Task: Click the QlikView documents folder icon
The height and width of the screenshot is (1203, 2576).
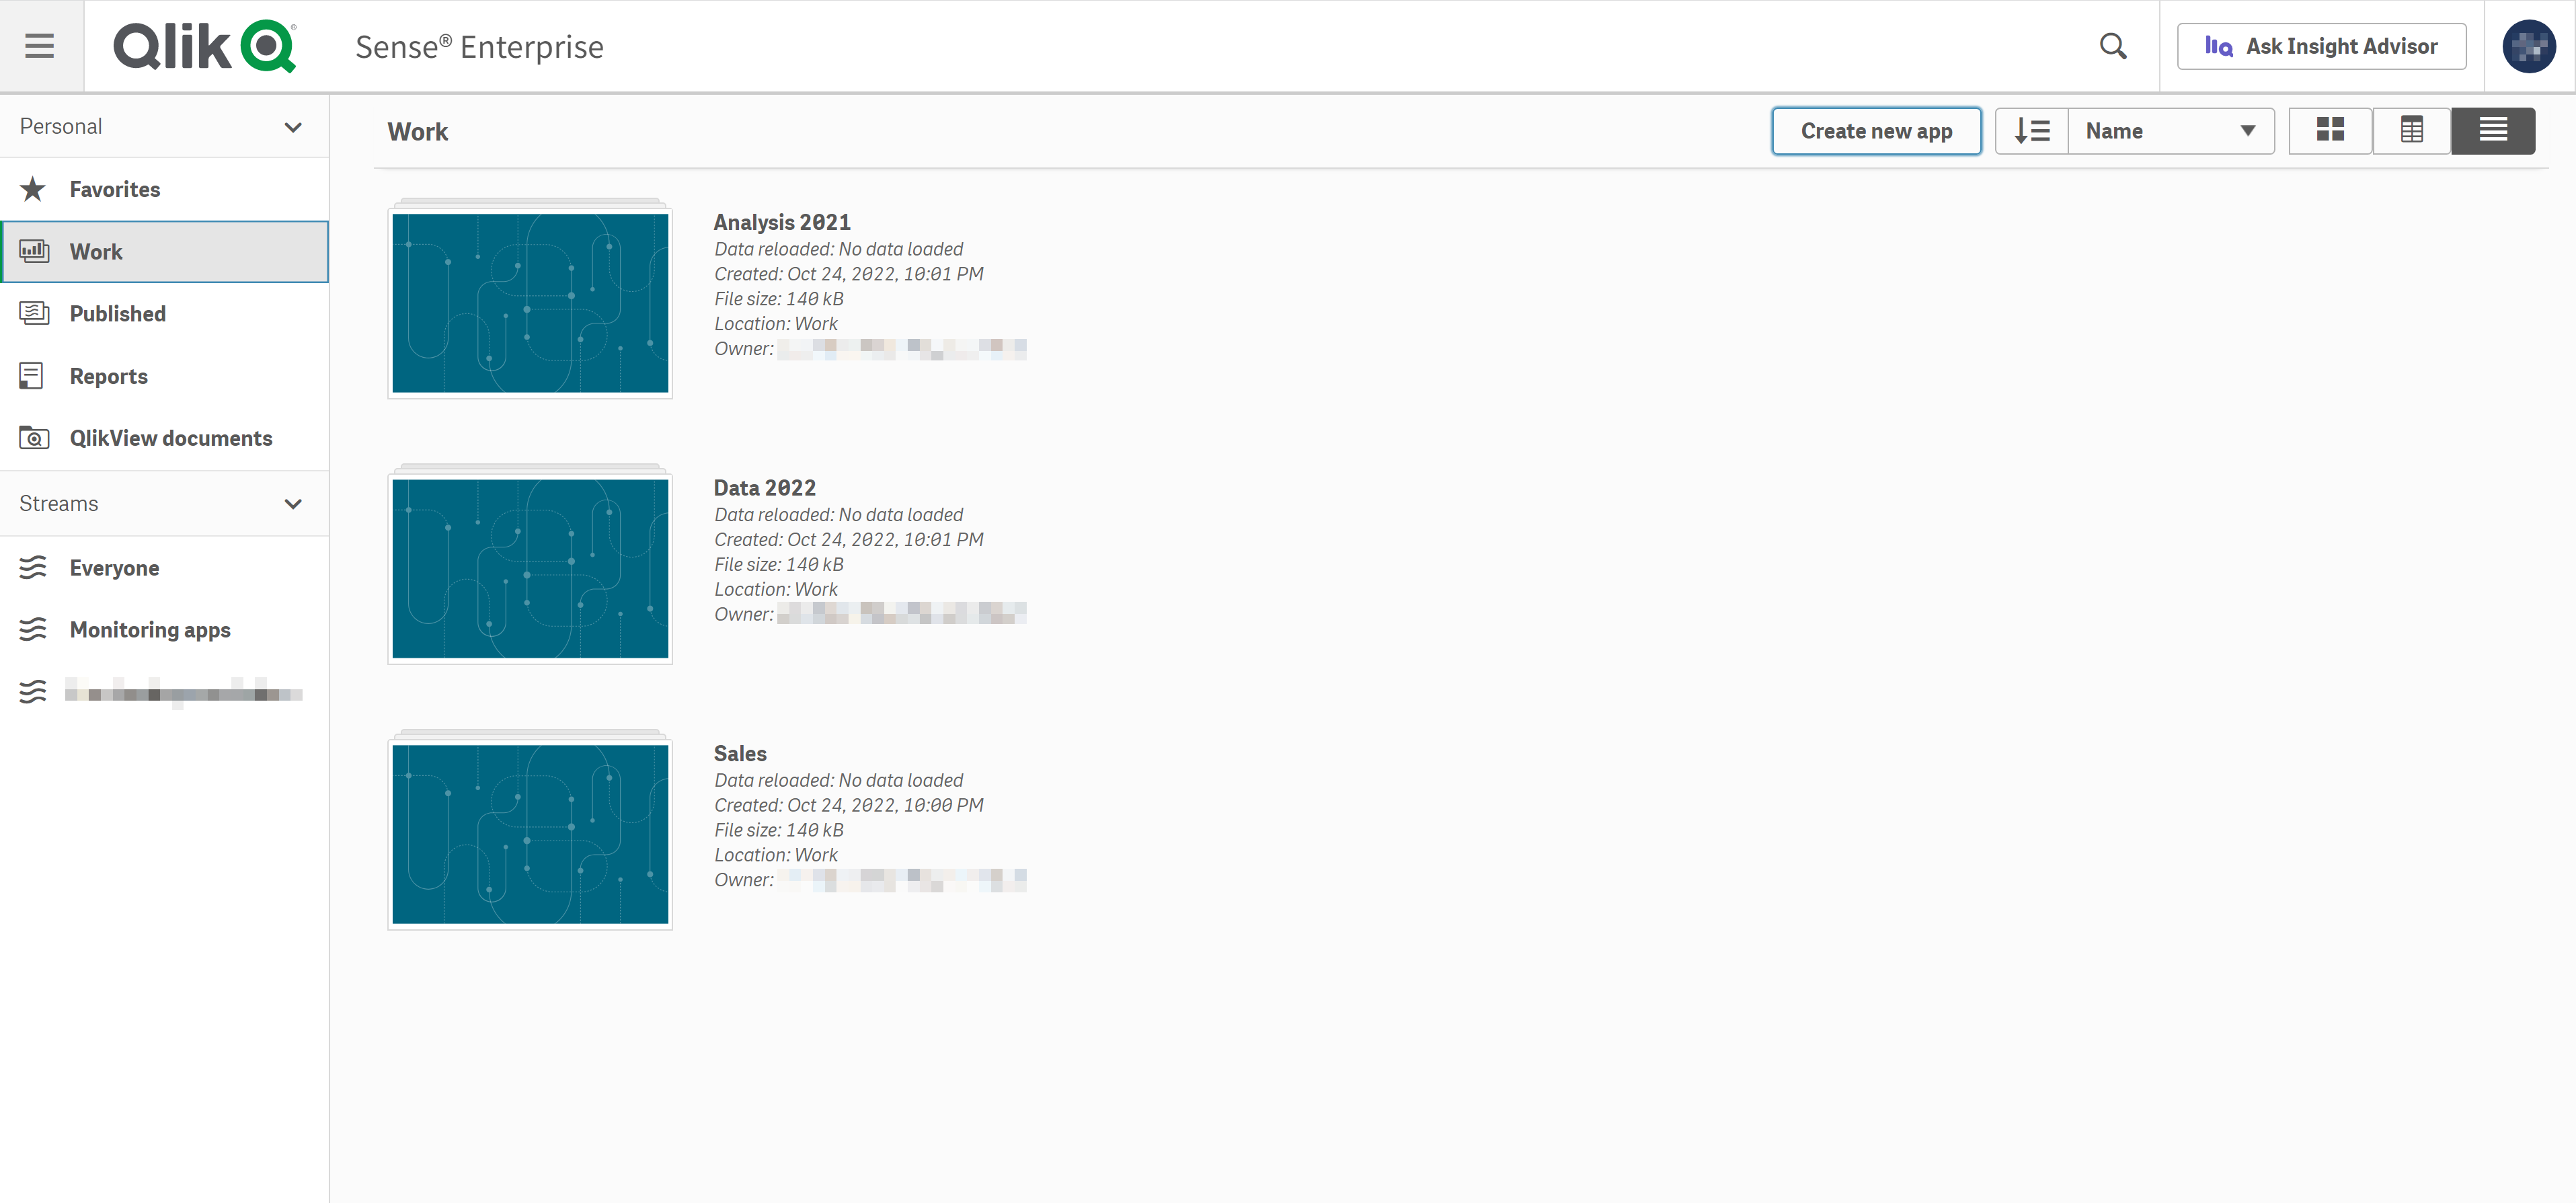Action: coord(34,438)
